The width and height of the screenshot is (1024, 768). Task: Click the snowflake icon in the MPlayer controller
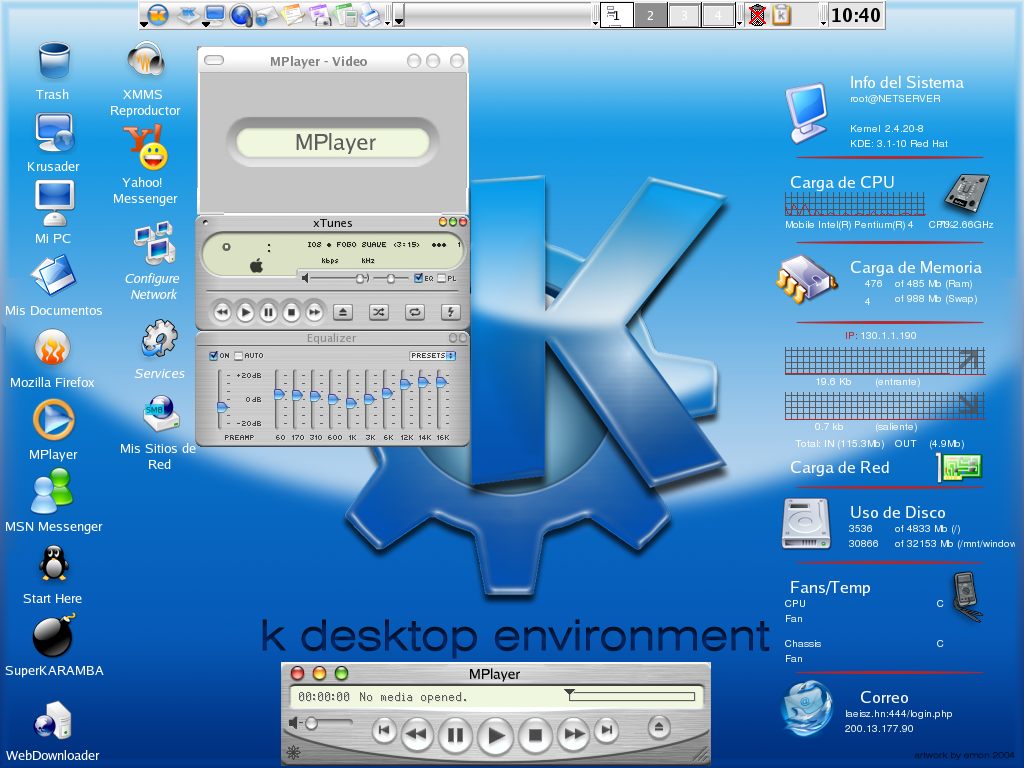coord(294,752)
